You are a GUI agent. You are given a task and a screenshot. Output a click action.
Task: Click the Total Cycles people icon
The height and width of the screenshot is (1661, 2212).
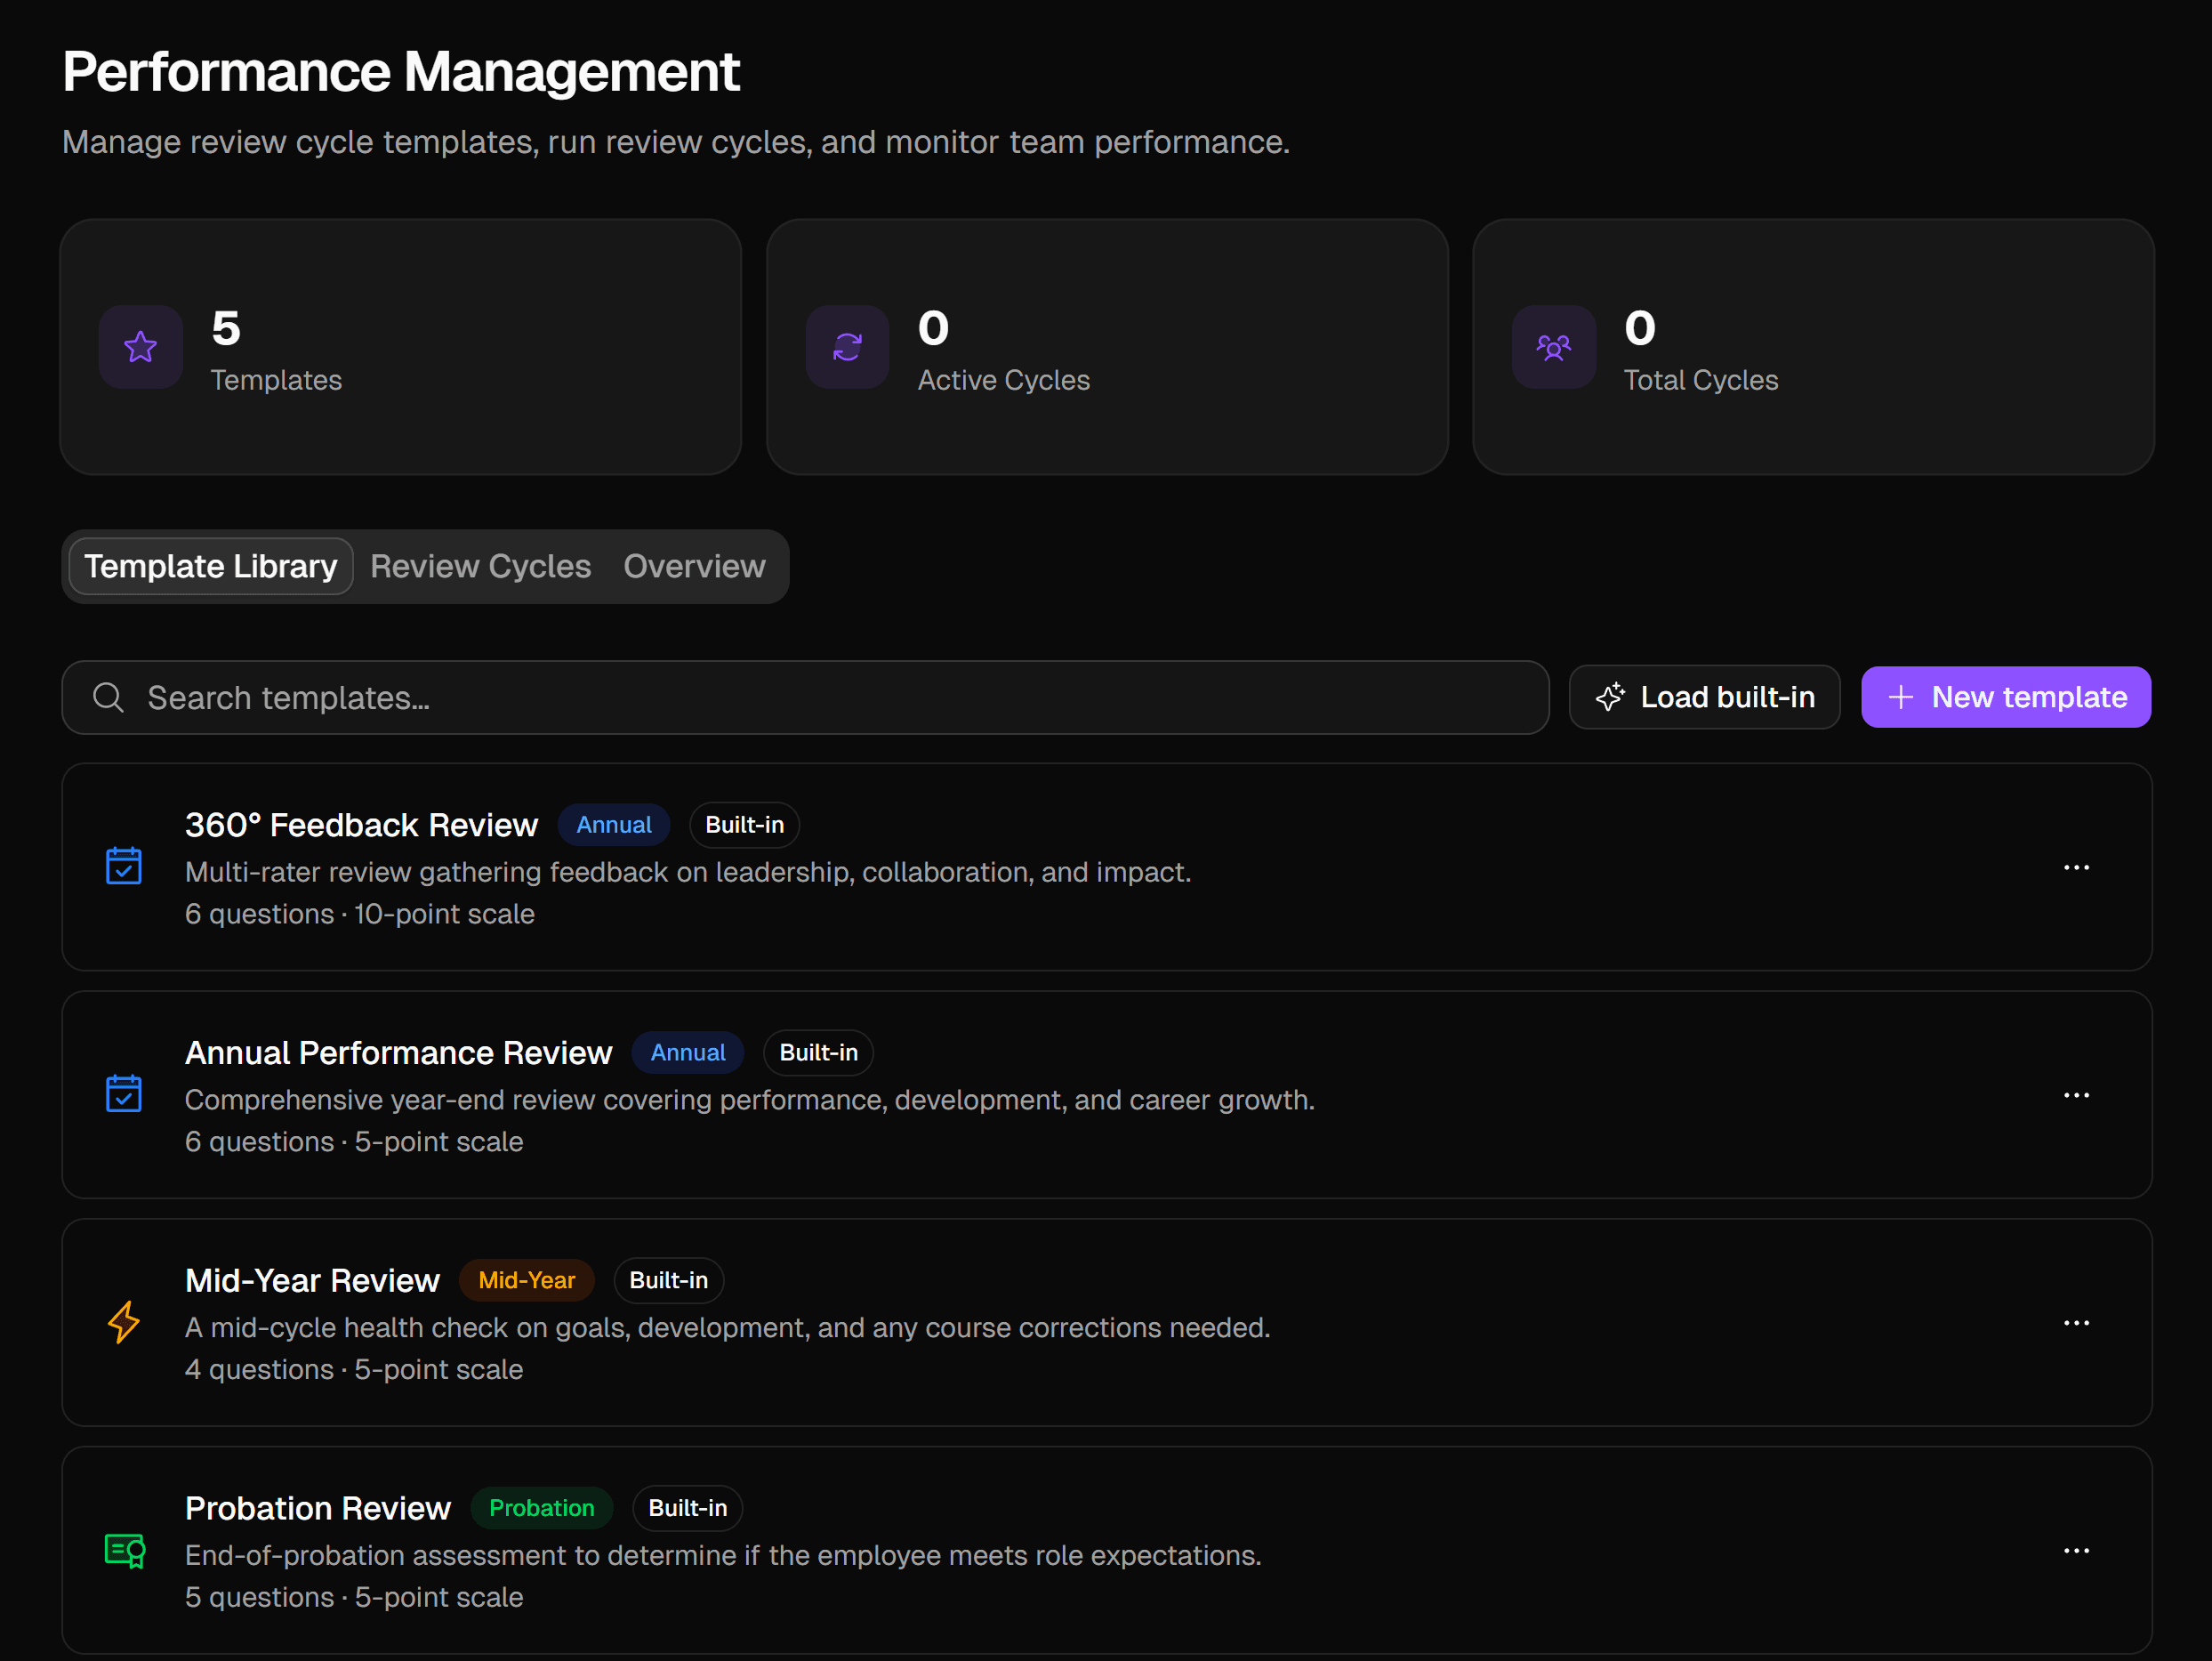pos(1553,347)
